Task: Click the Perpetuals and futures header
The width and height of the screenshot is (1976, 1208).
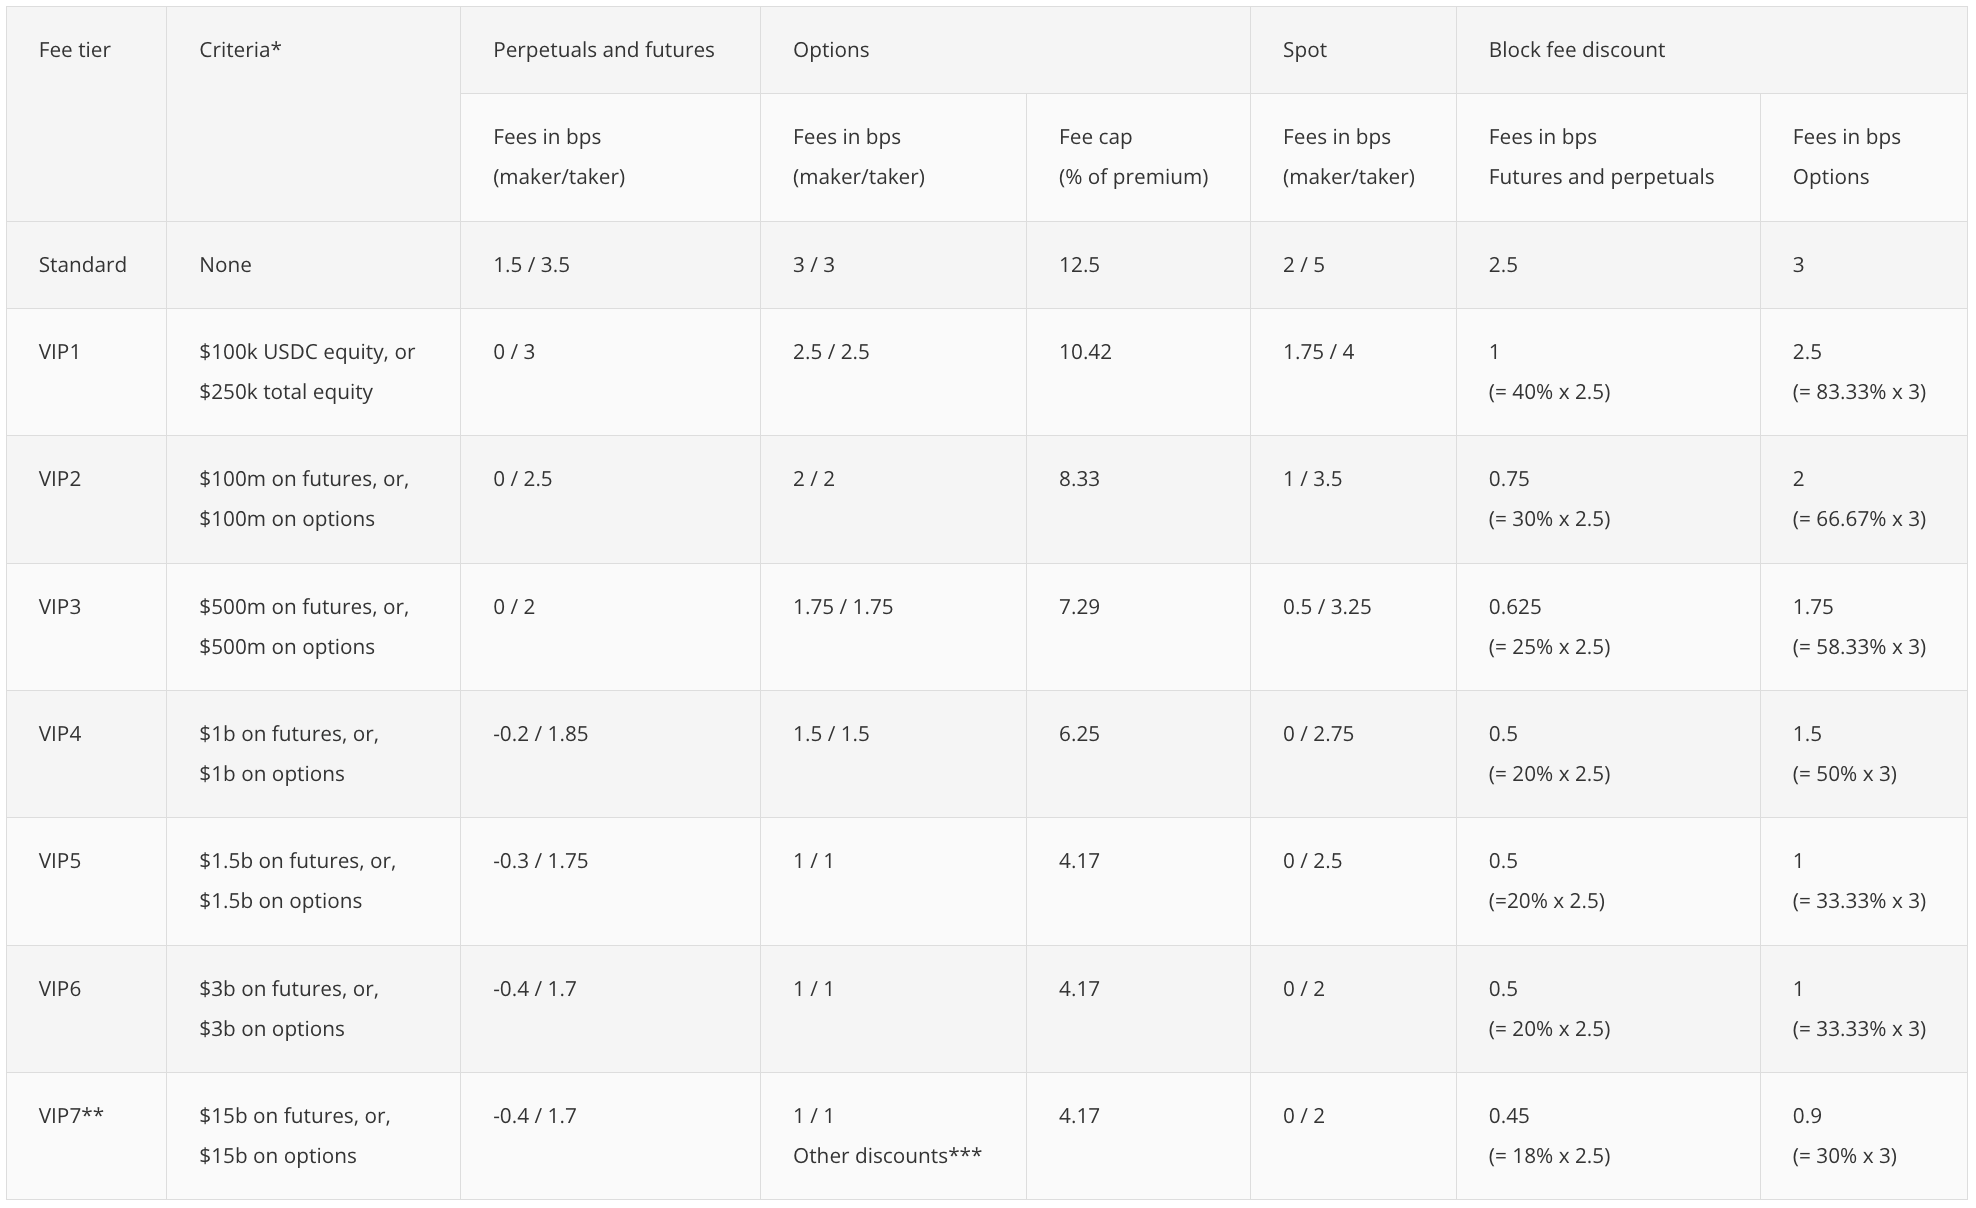Action: coord(603,50)
